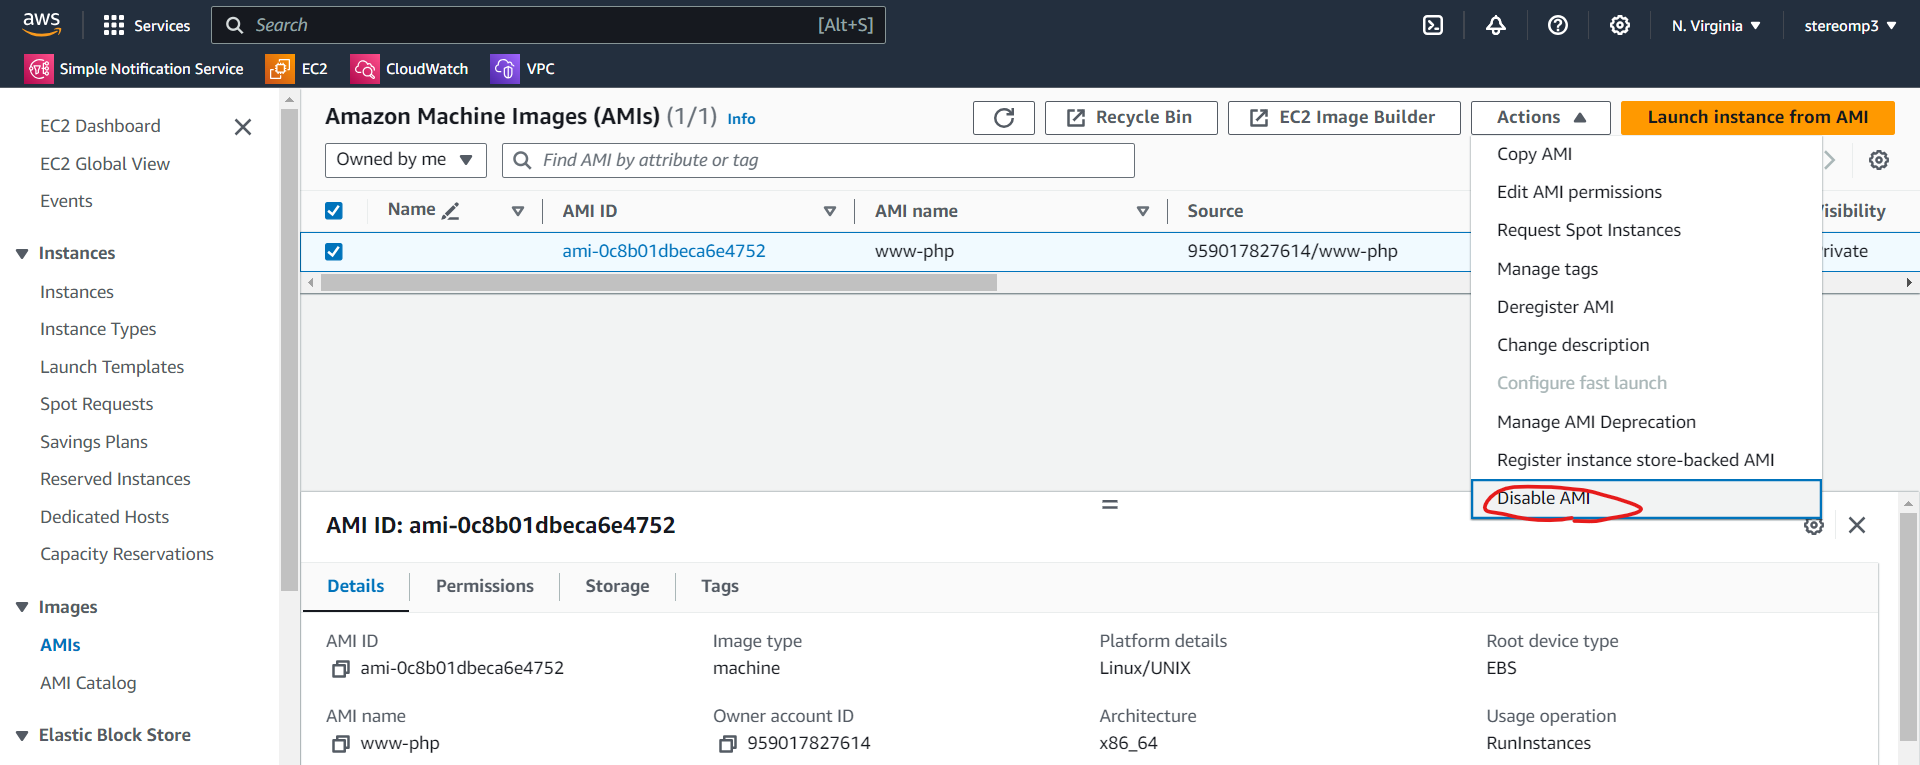1920x765 pixels.
Task: Uncheck the www-php AMI row checkbox
Action: [334, 251]
